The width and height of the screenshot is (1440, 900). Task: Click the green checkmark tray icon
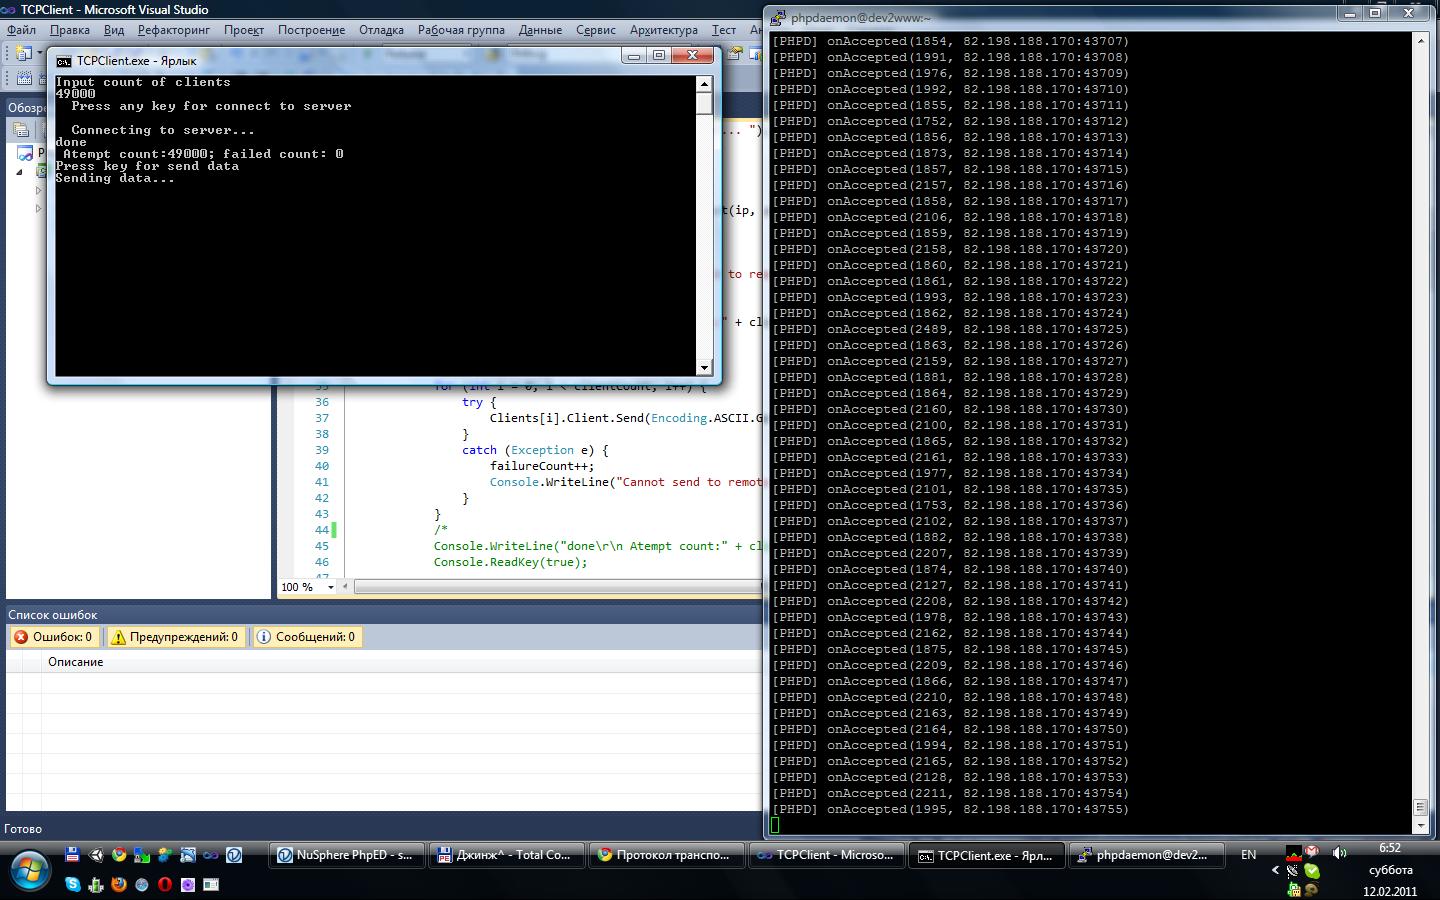1311,871
